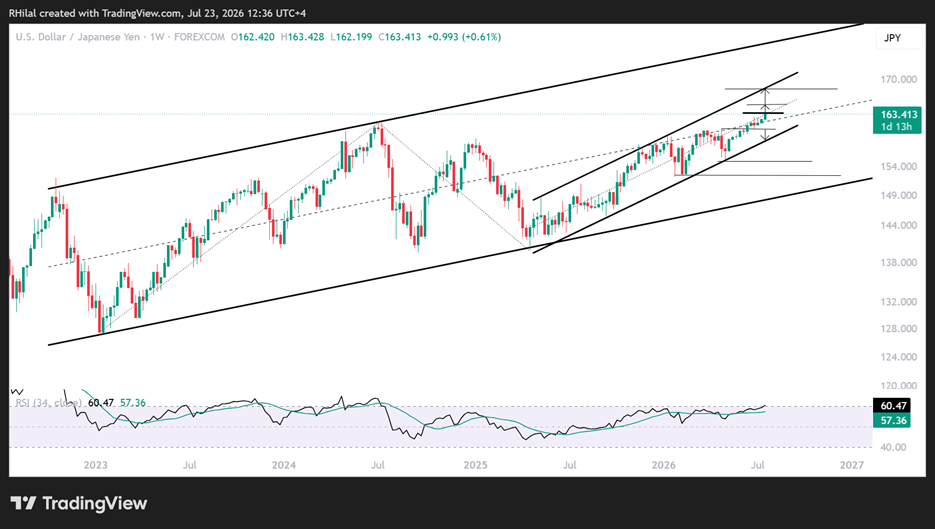935x529 pixels.
Task: Select the black 60.47 RSI value tag
Action: [x=892, y=406]
